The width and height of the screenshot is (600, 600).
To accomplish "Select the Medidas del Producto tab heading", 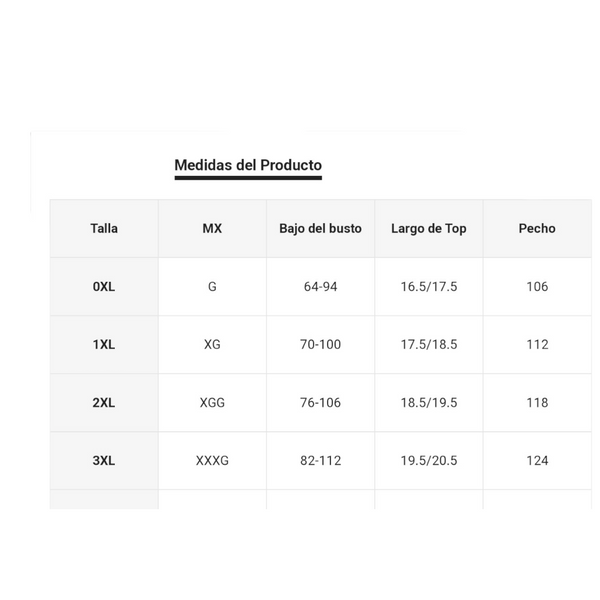I will pos(248,166).
